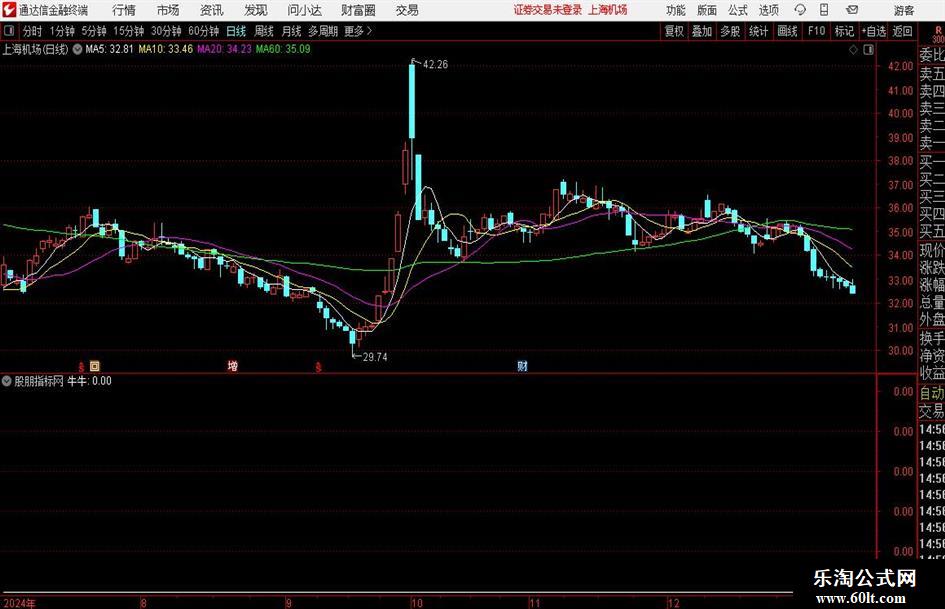Click the 牛牛: 0.00 indicator value
The width and height of the screenshot is (945, 609).
point(89,381)
